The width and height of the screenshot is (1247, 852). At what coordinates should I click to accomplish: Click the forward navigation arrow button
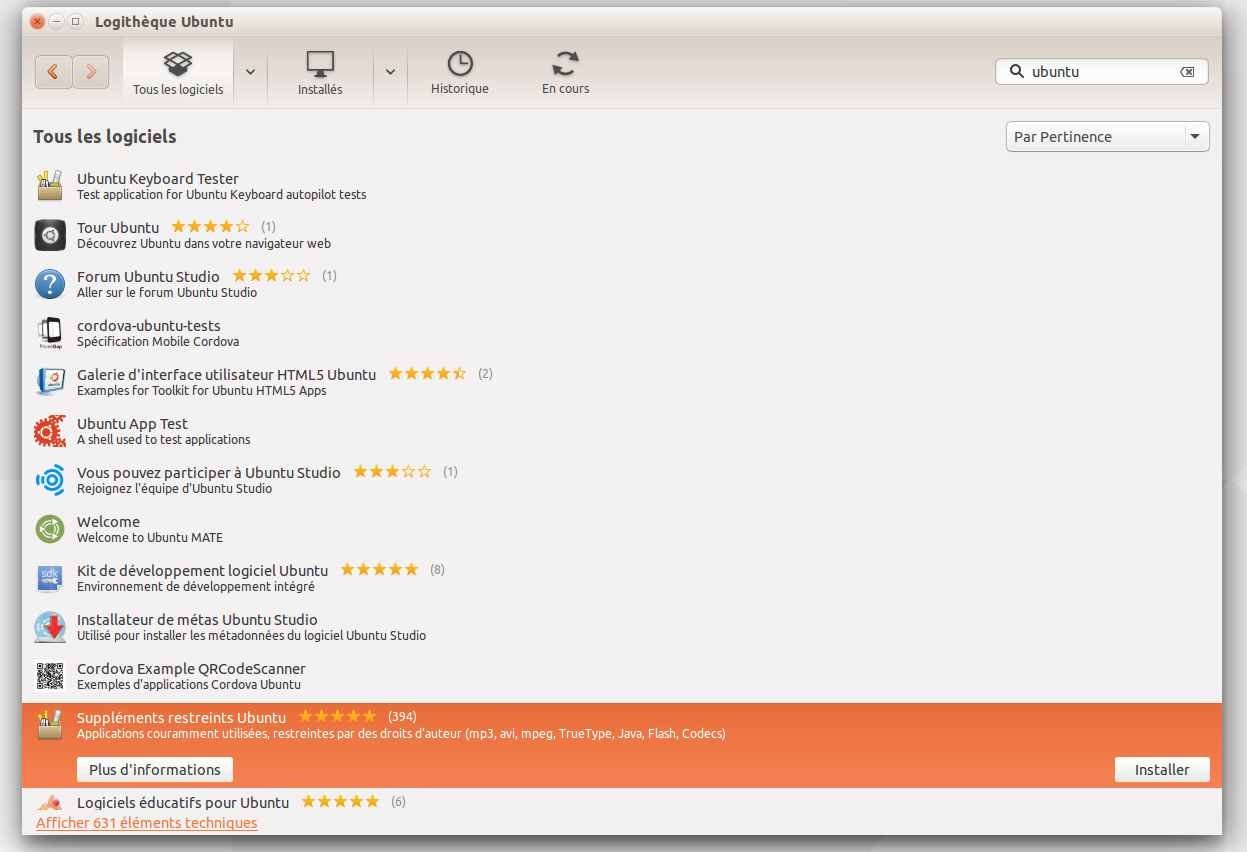point(90,72)
